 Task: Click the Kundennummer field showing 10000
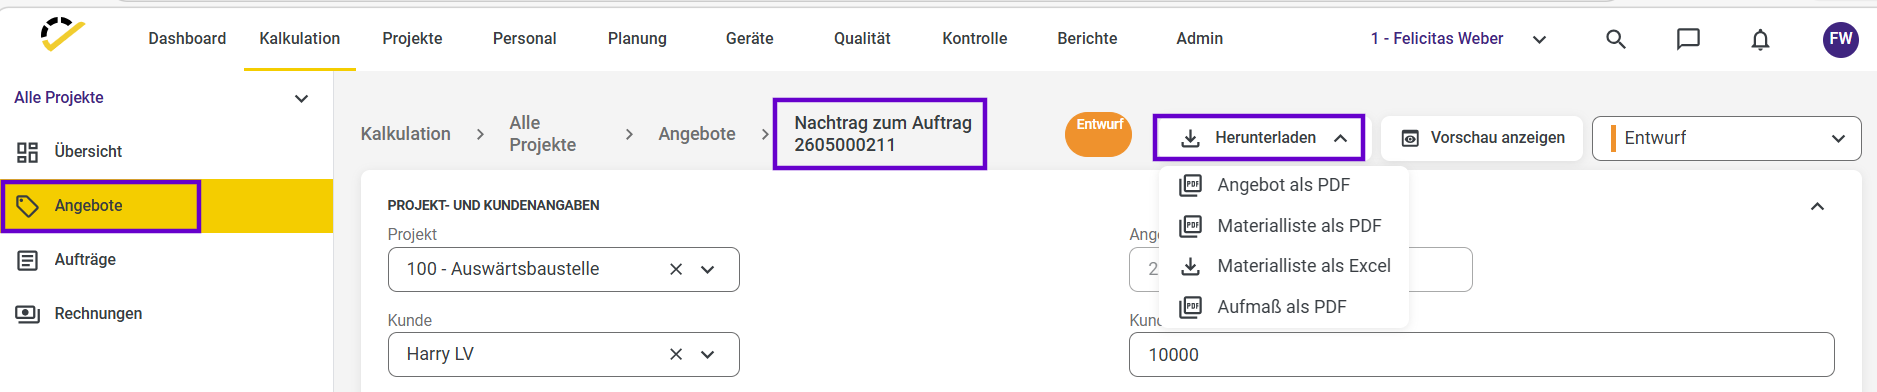1481,354
